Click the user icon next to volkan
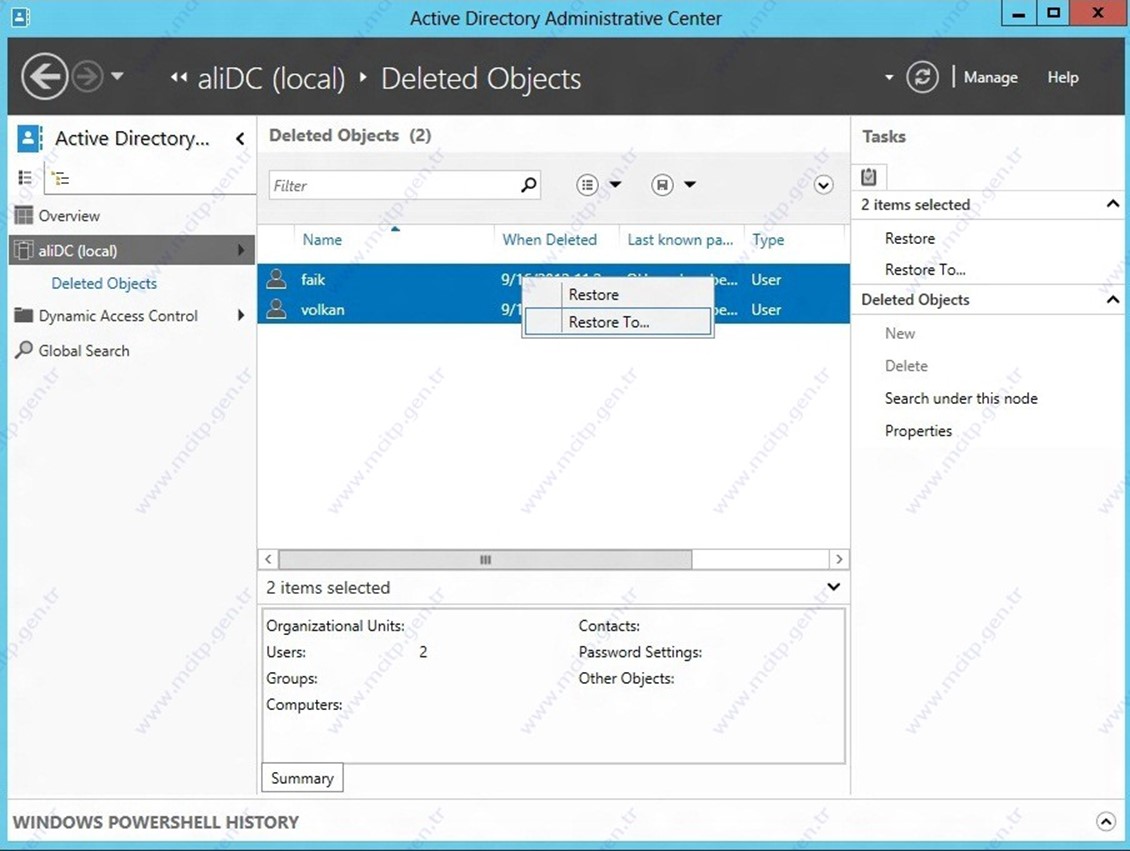This screenshot has width=1130, height=851. click(276, 309)
